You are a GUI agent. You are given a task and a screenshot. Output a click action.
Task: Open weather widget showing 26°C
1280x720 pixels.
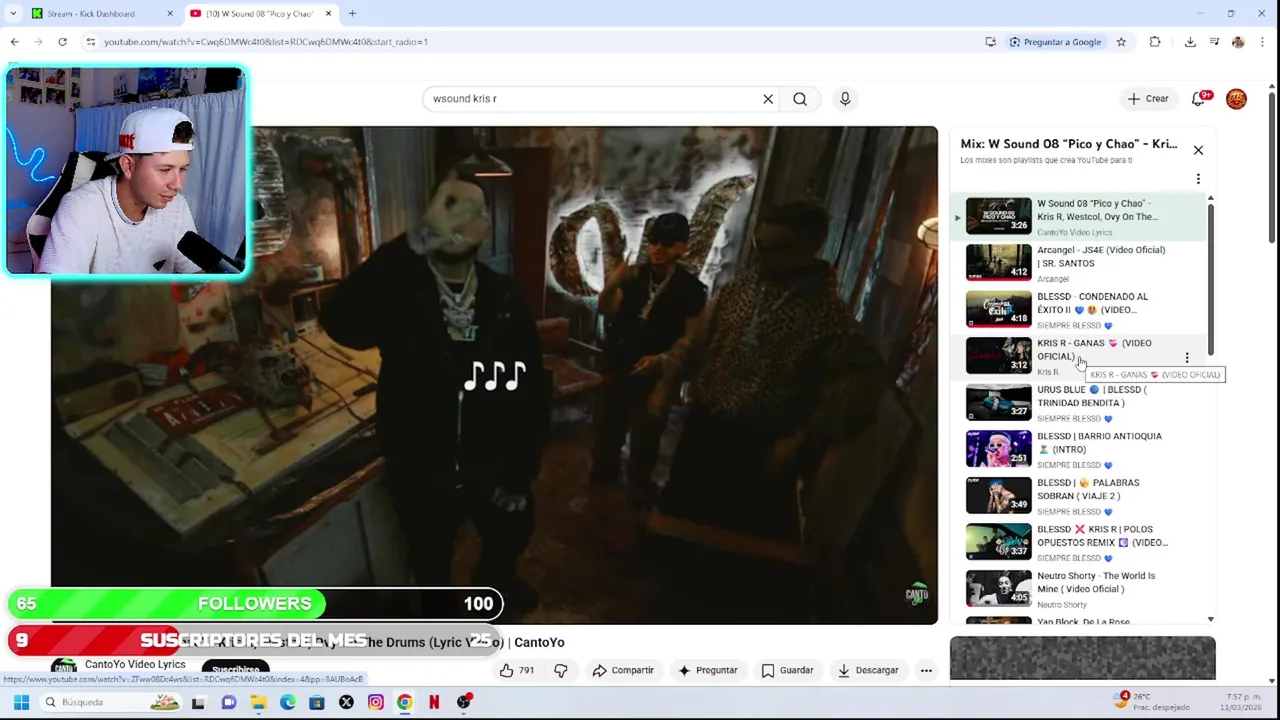pos(1152,701)
